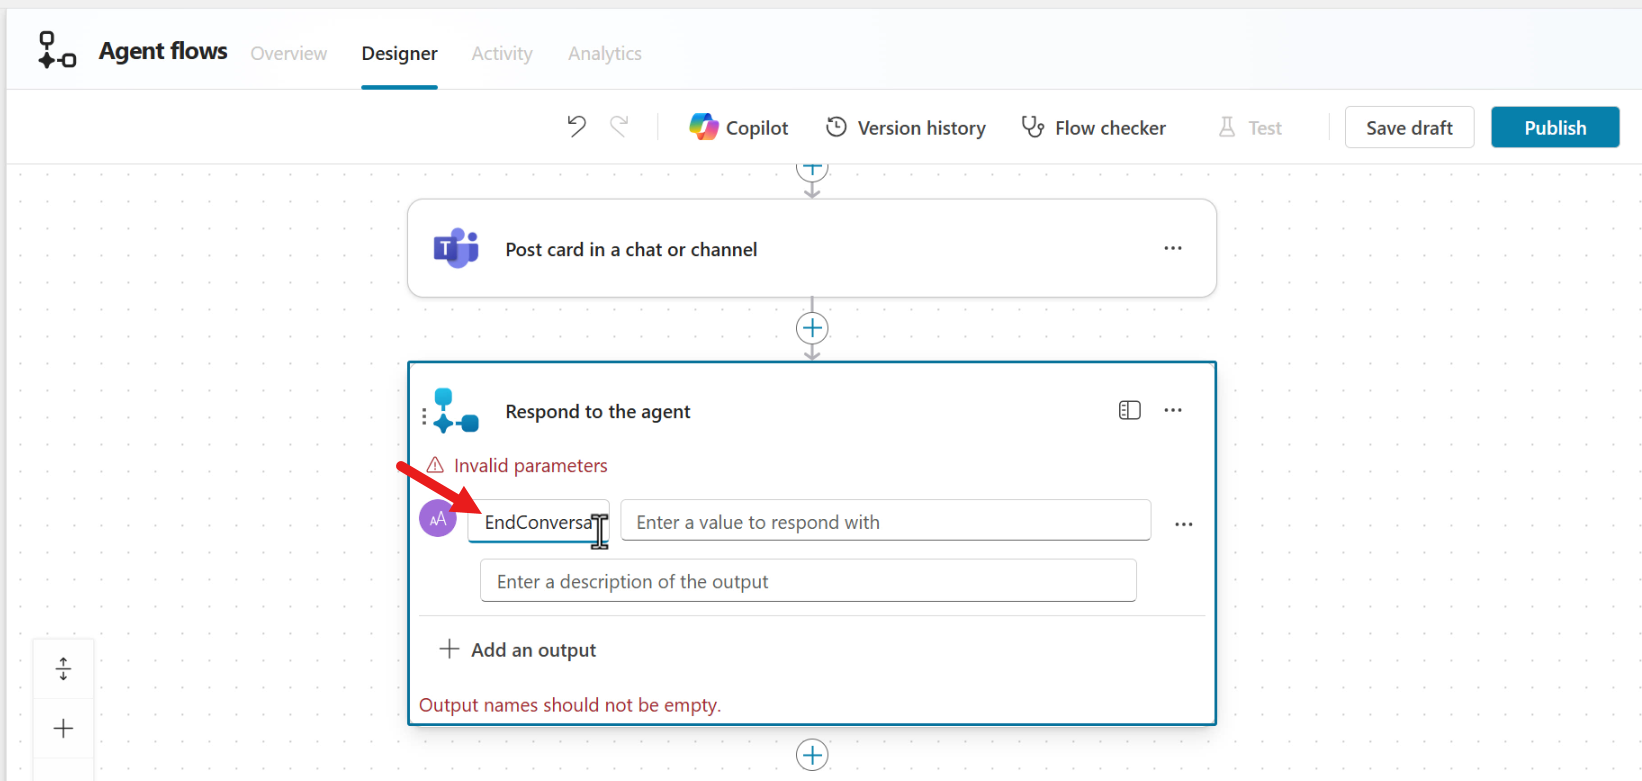This screenshot has height=781, width=1642.
Task: Add a step below Respond to the agent
Action: (x=812, y=755)
